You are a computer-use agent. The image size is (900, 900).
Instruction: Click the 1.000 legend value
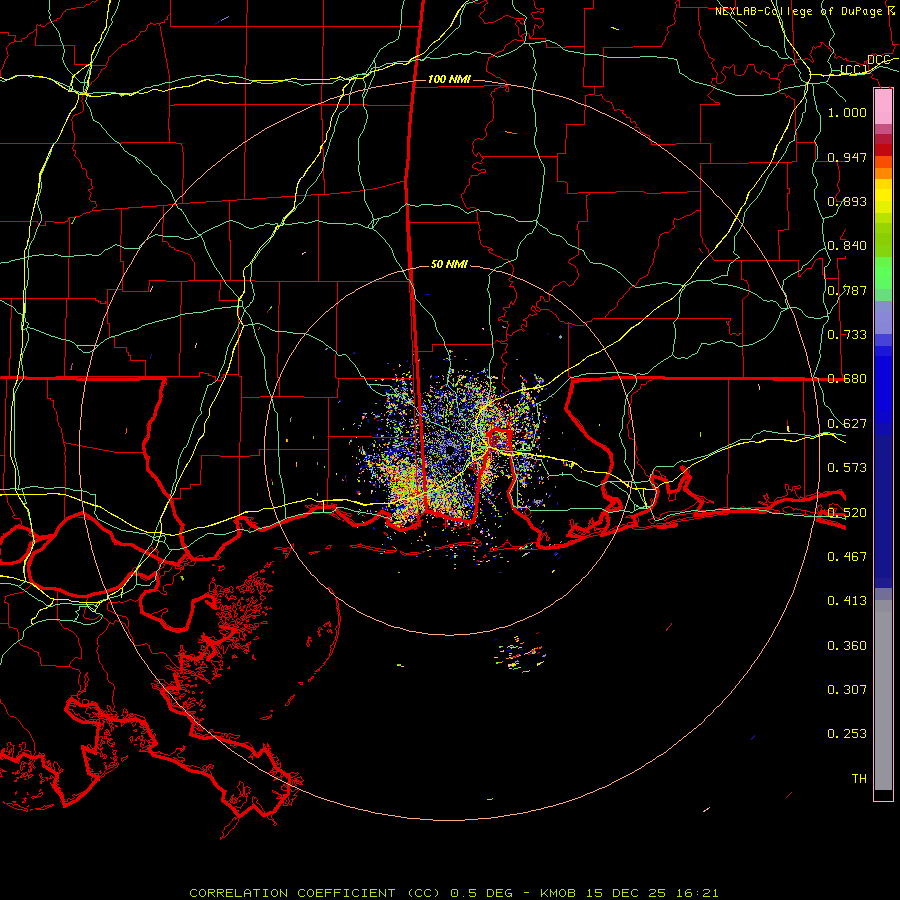pyautogui.click(x=847, y=112)
